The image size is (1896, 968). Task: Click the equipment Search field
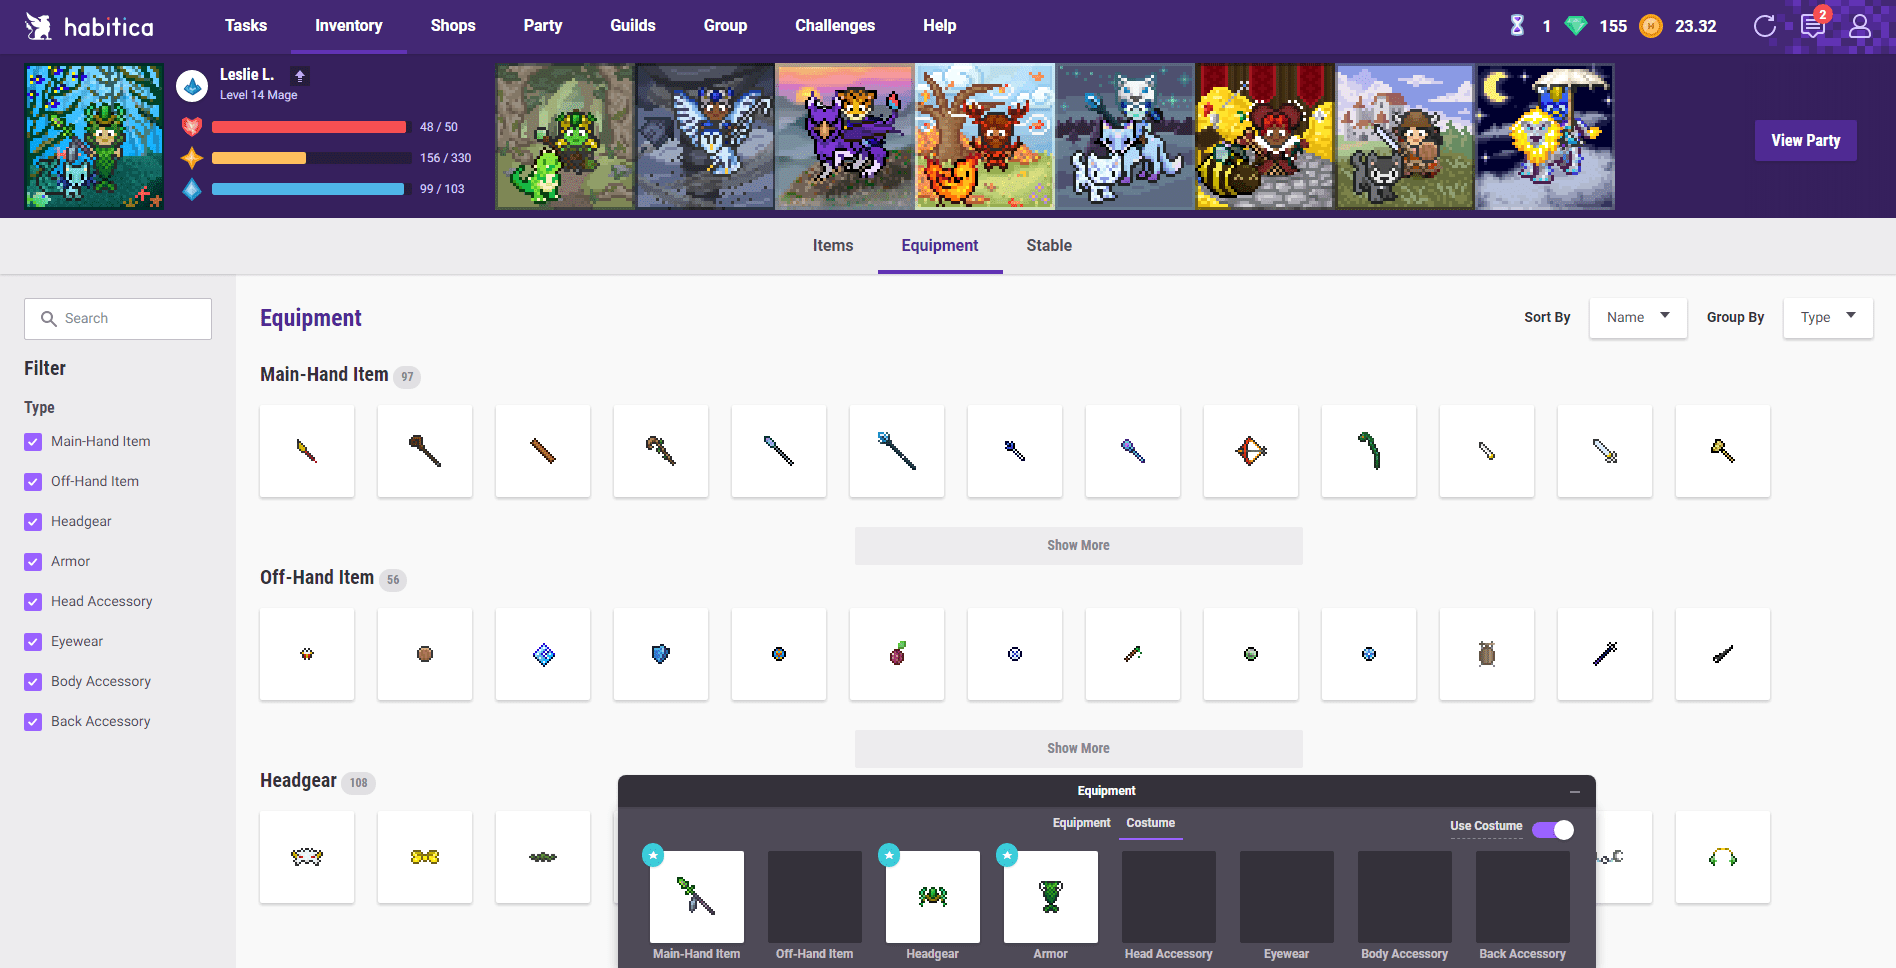pos(118,318)
